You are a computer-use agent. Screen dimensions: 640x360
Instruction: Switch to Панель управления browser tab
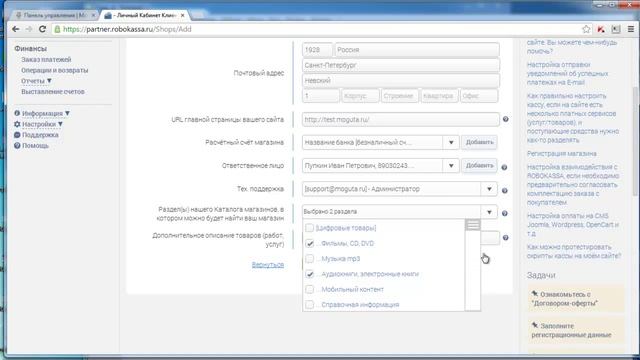click(55, 15)
